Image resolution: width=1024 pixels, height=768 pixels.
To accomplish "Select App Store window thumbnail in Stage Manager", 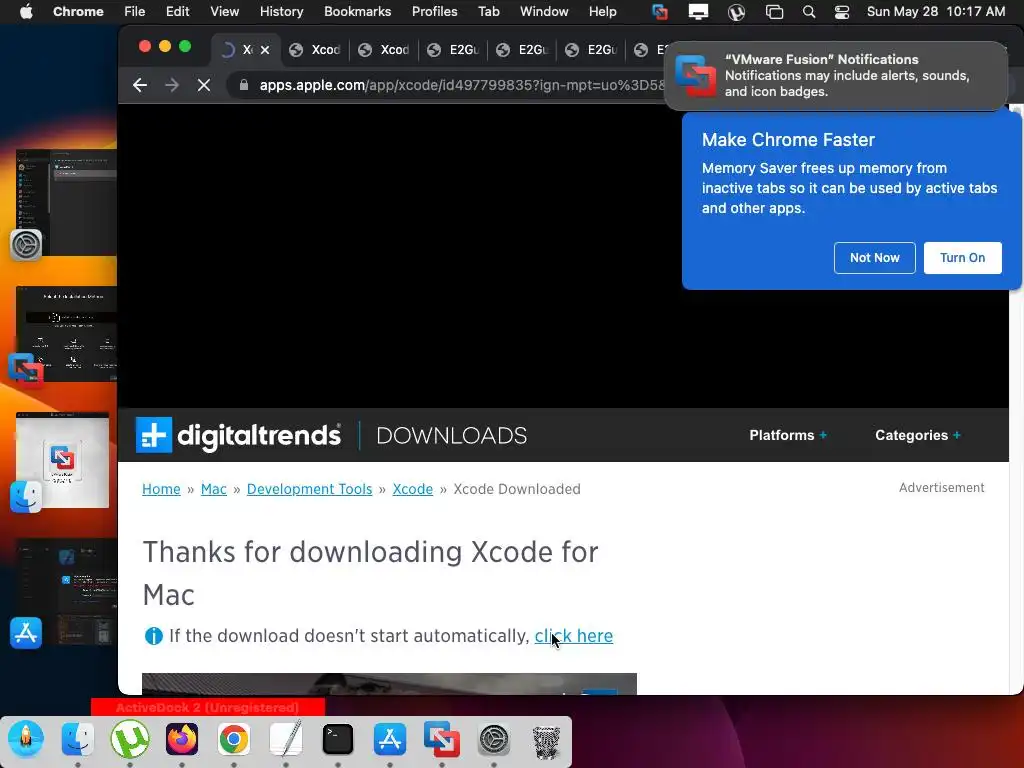I will tap(66, 591).
